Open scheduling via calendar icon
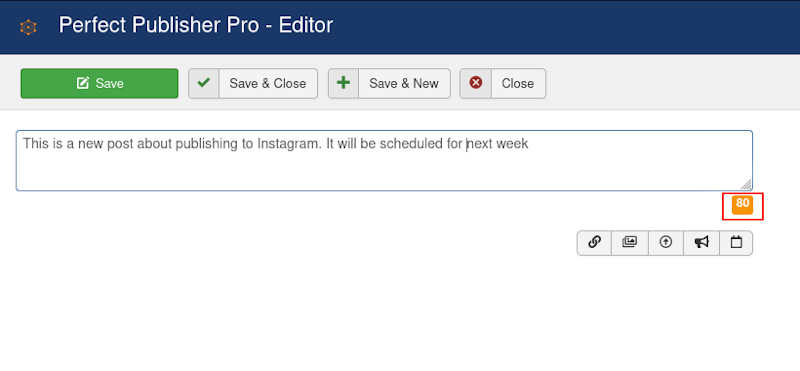The height and width of the screenshot is (371, 800). click(736, 242)
